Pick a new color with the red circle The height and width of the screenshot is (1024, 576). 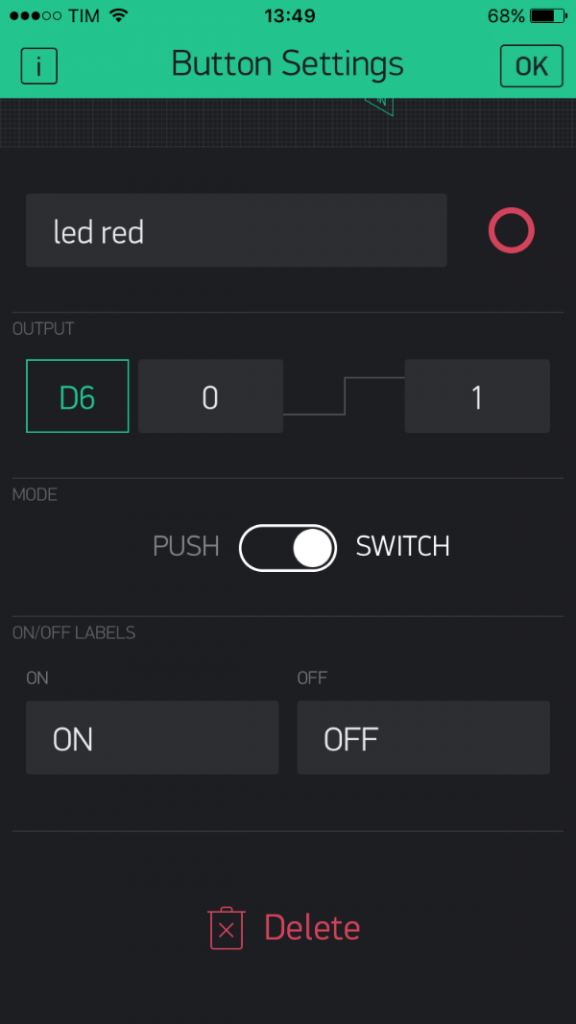[x=511, y=230]
